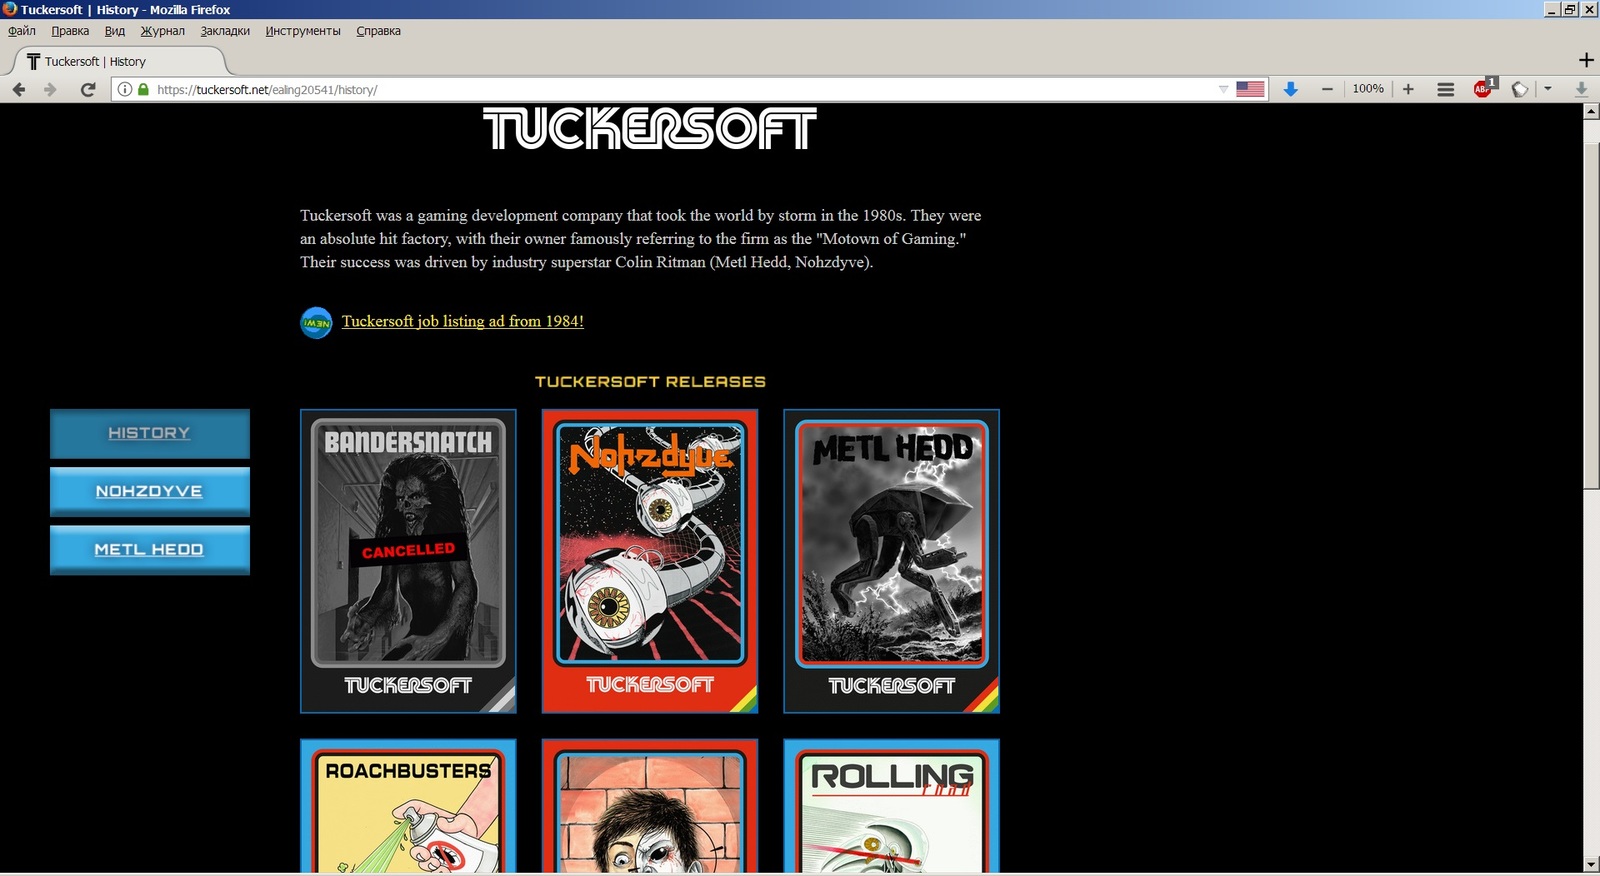
Task: Open the Закладки menu
Action: coord(225,31)
